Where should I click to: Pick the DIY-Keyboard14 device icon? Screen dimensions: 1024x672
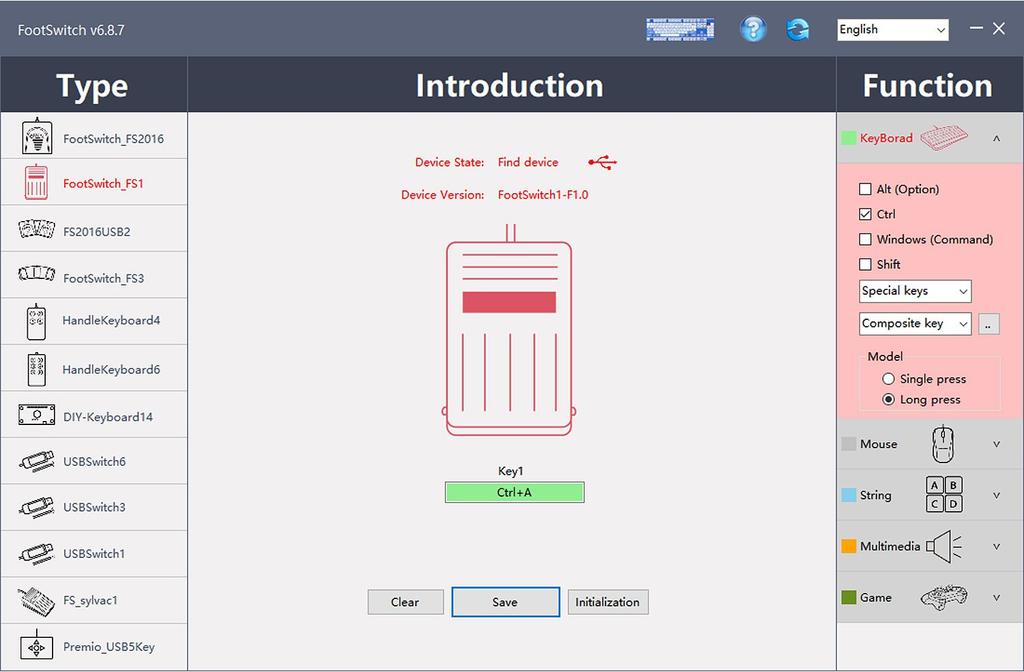[x=37, y=415]
